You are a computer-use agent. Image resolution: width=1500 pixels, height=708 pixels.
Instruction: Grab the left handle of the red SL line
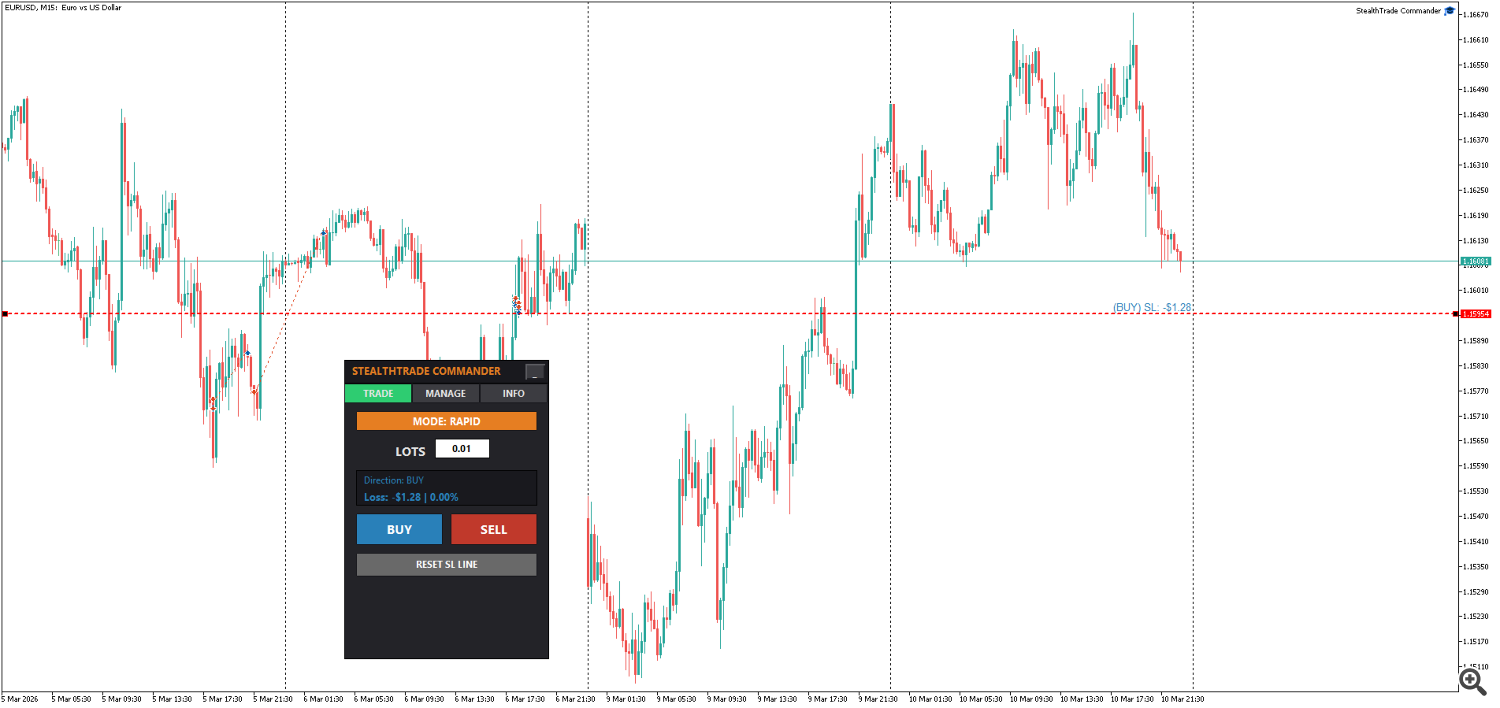[5, 314]
